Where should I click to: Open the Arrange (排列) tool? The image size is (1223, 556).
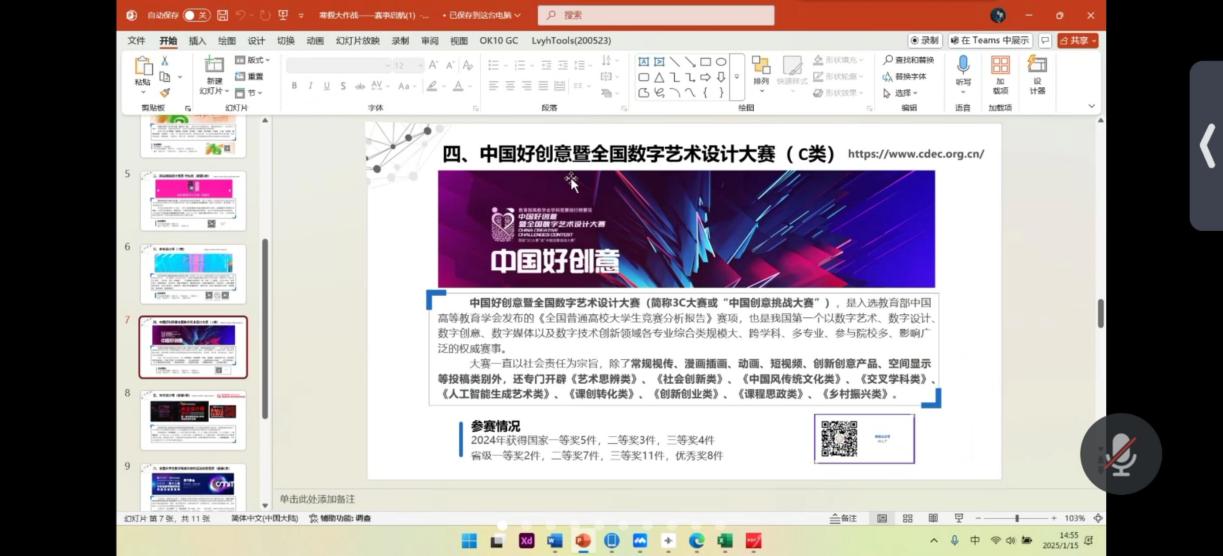(x=761, y=68)
